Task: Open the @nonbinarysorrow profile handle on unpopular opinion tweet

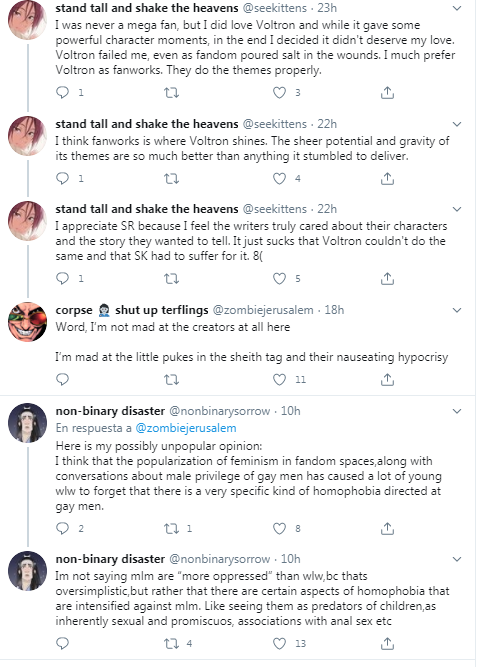Action: click(x=219, y=411)
